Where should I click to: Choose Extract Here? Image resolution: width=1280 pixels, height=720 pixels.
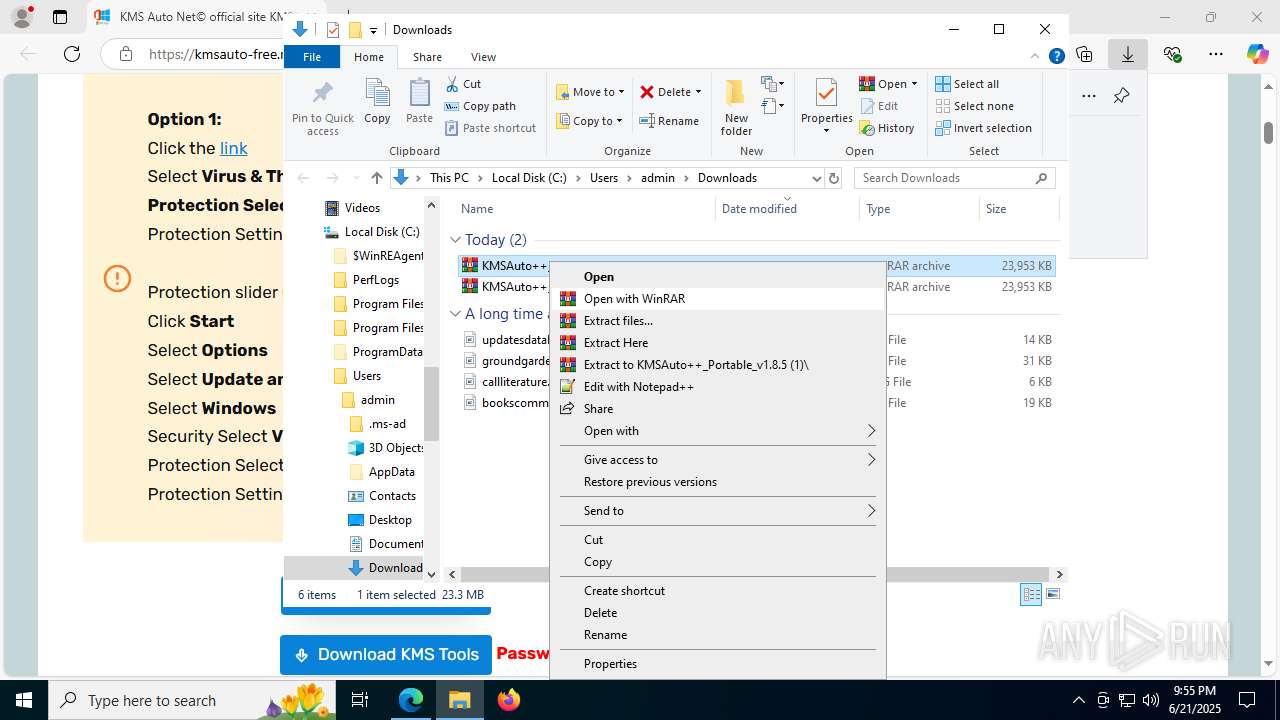718,343
